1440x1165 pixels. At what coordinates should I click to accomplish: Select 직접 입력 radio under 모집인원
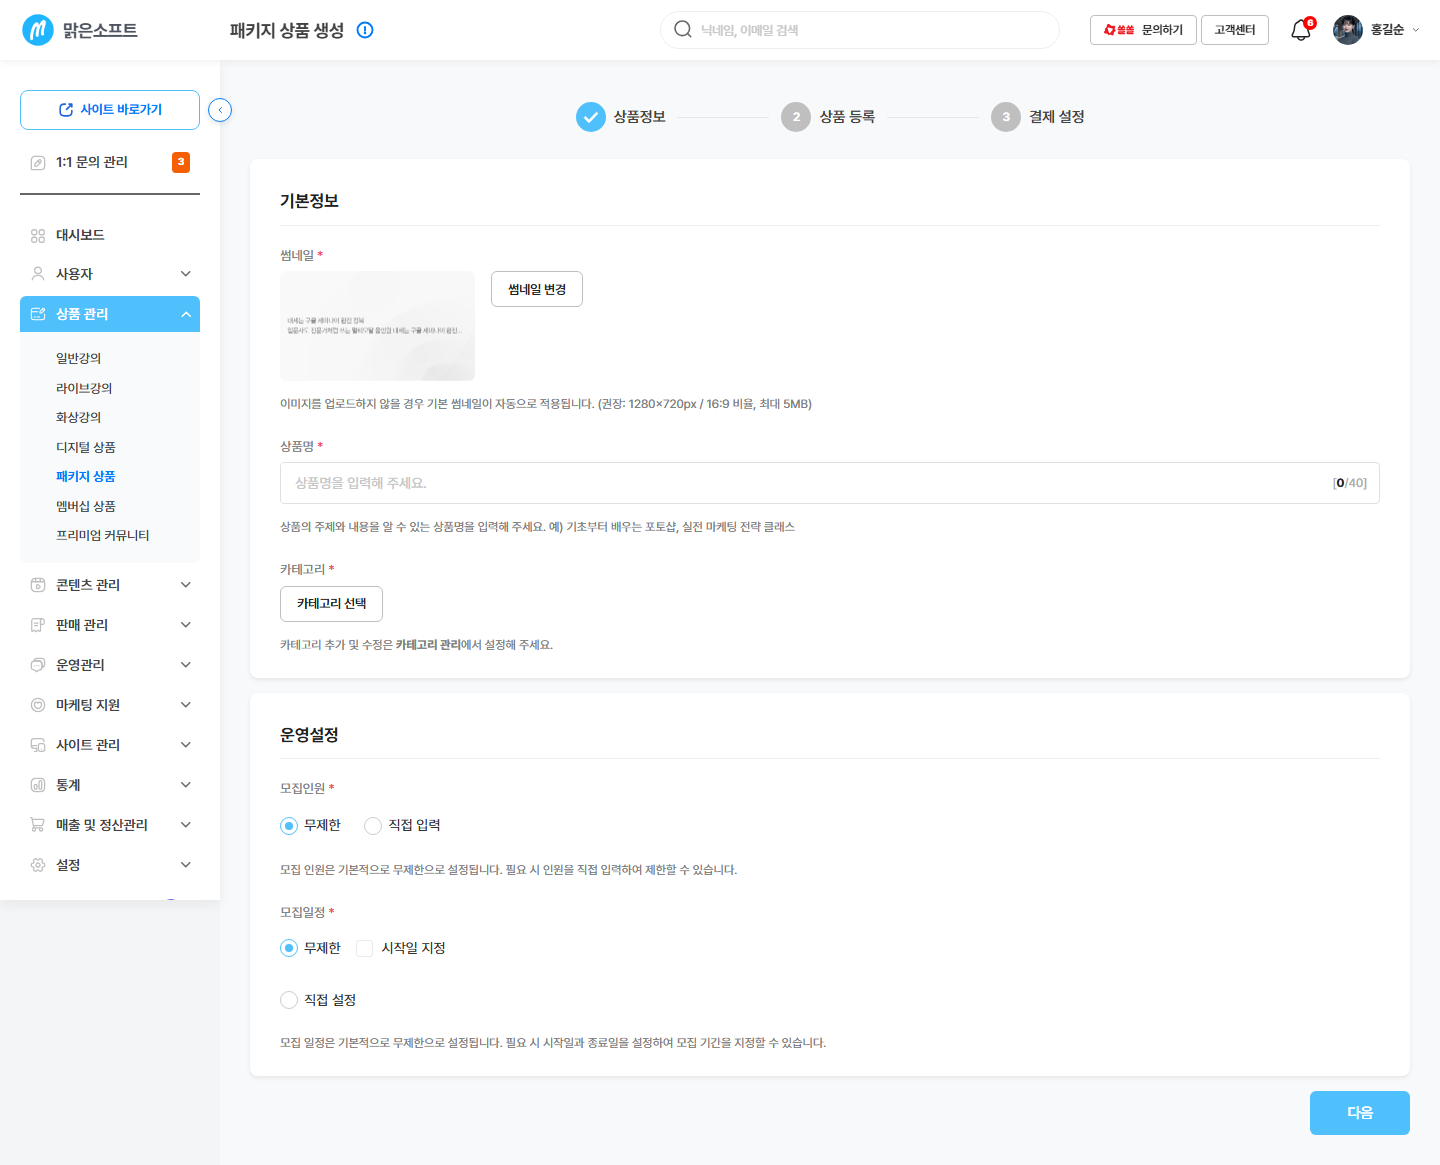[373, 826]
